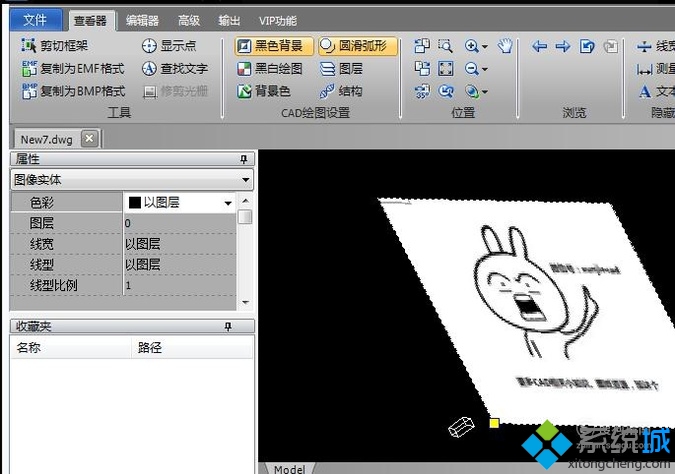Screen dimensions: 675x474
Task: Switch to the 查看器 tab
Action: [x=91, y=21]
